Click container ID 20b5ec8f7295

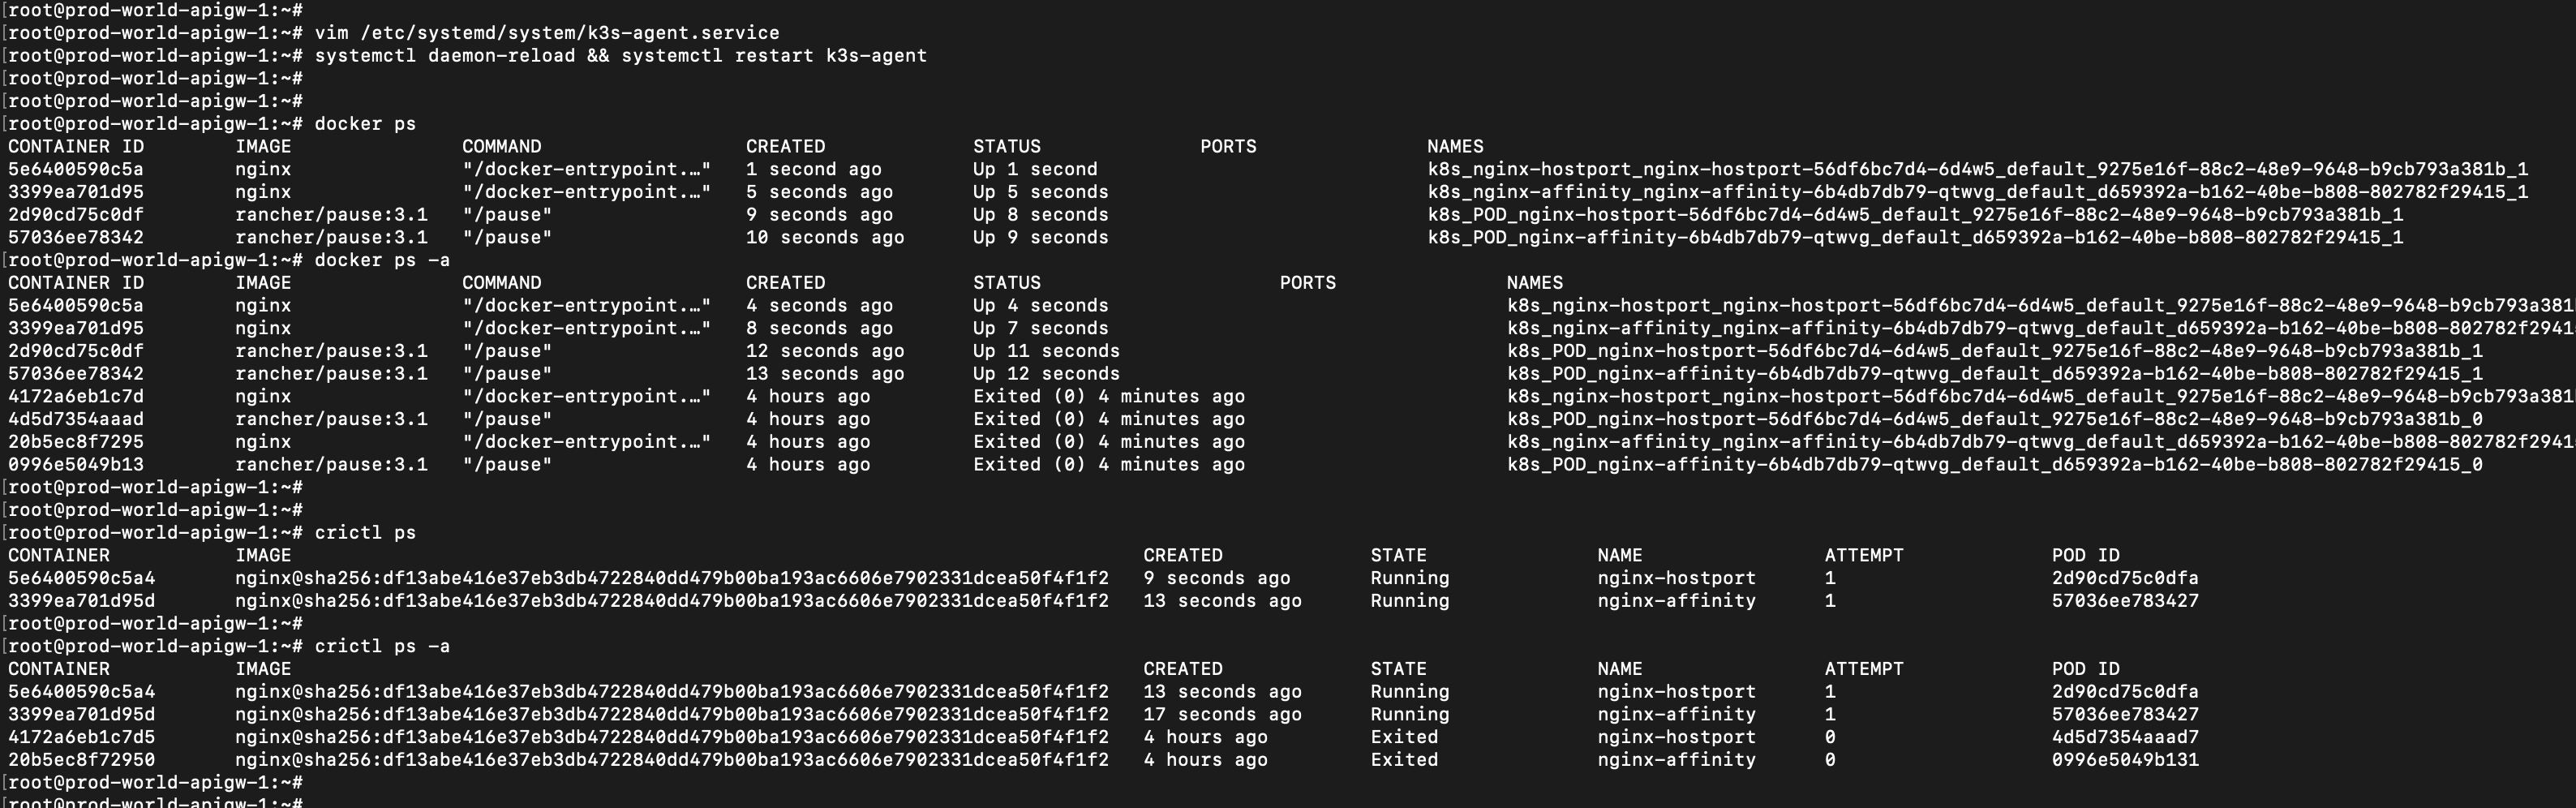point(76,442)
